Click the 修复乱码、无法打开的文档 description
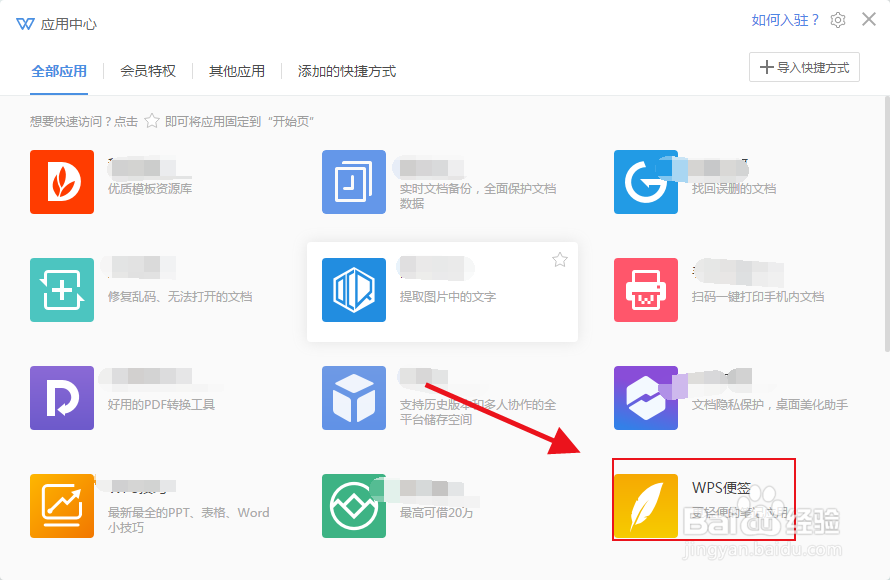The width and height of the screenshot is (890, 580). pos(180,297)
